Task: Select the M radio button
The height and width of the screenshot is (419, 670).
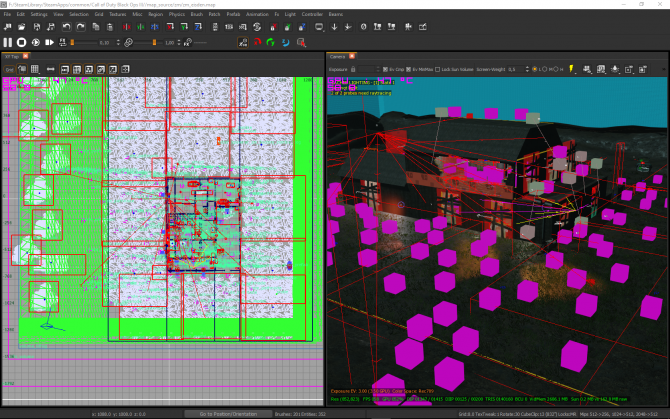Action: [x=545, y=69]
